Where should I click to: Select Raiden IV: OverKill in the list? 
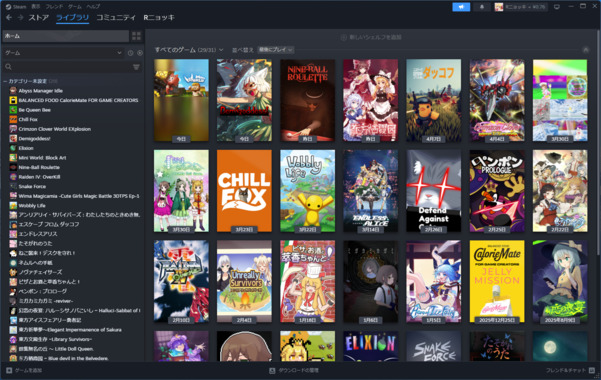(x=39, y=177)
